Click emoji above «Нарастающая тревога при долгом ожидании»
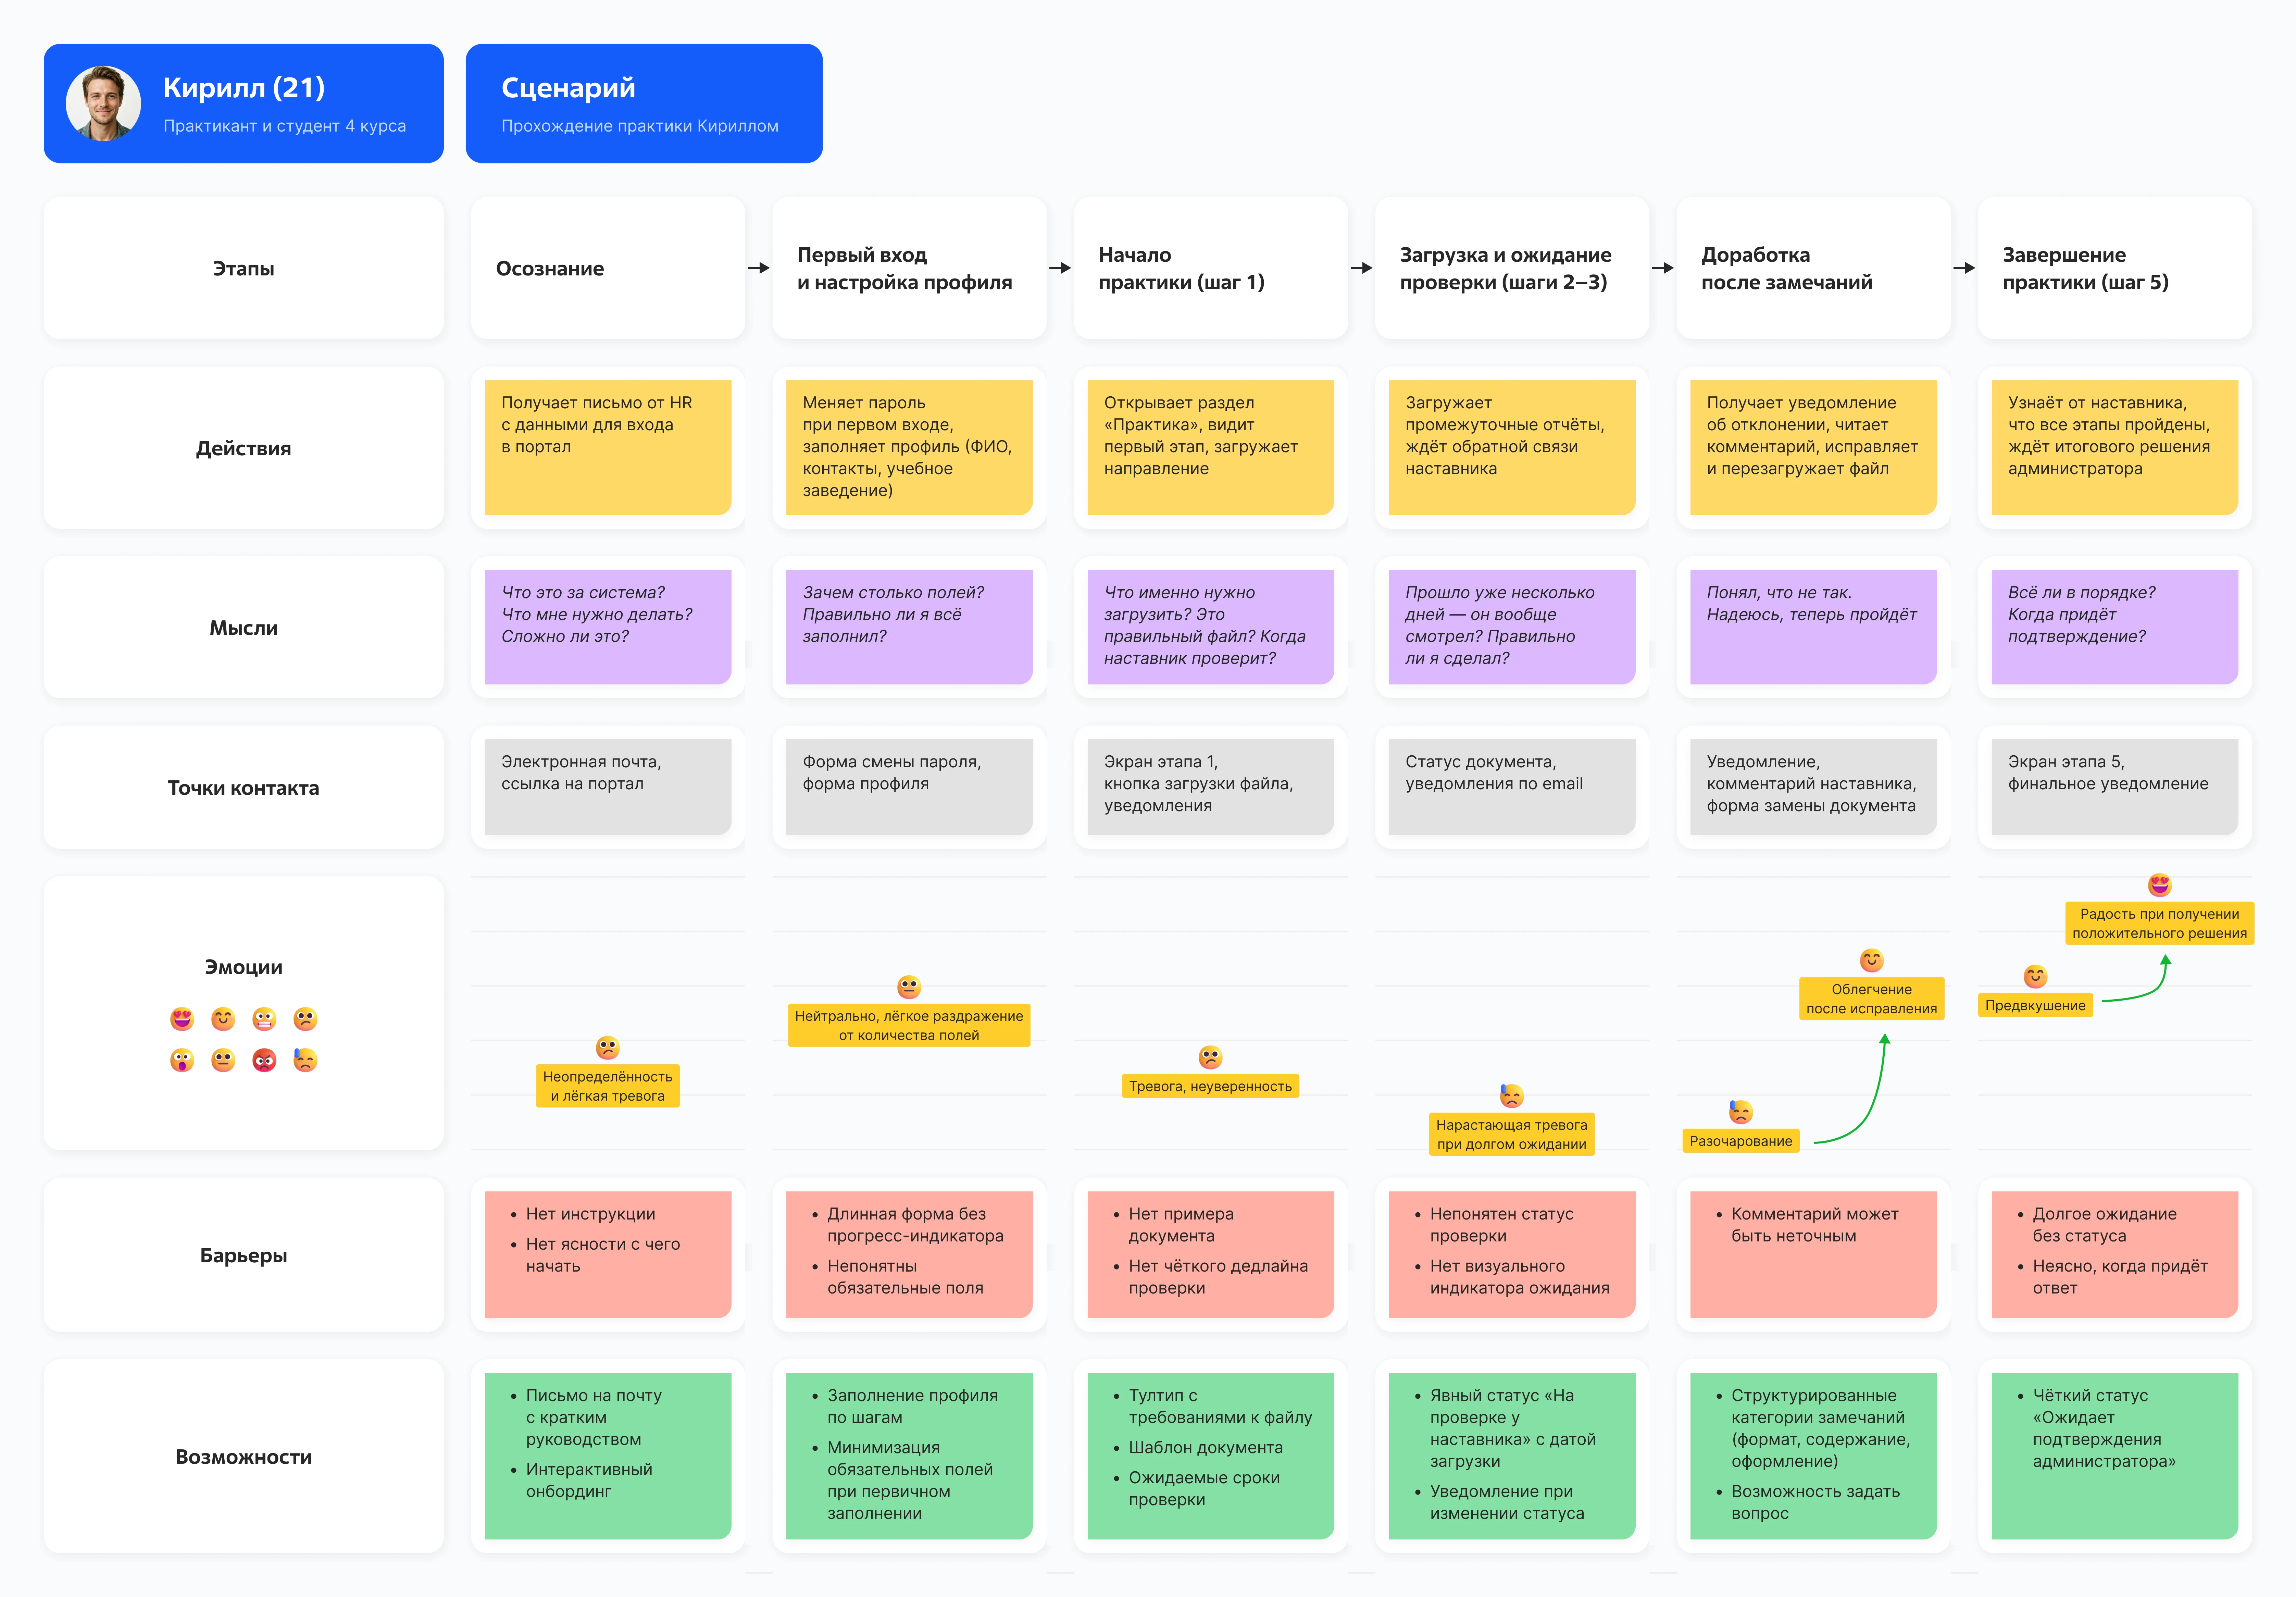The width and height of the screenshot is (2296, 1597). (x=1512, y=1096)
